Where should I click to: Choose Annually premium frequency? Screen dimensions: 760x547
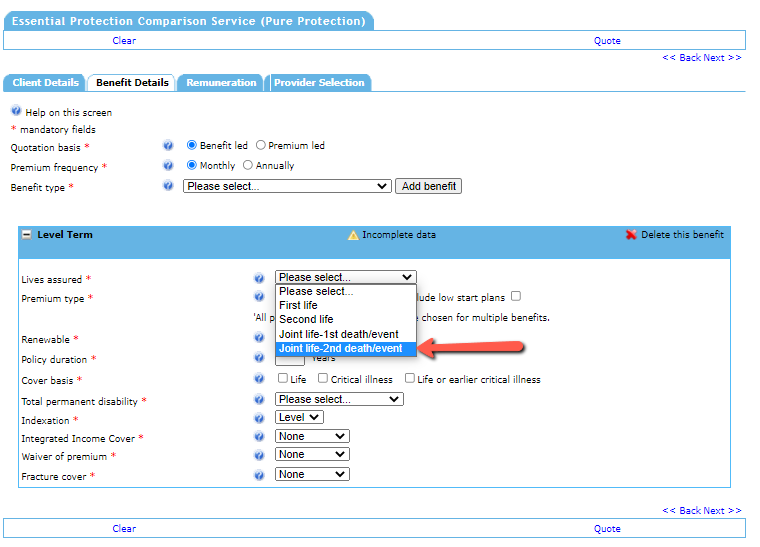(x=248, y=166)
